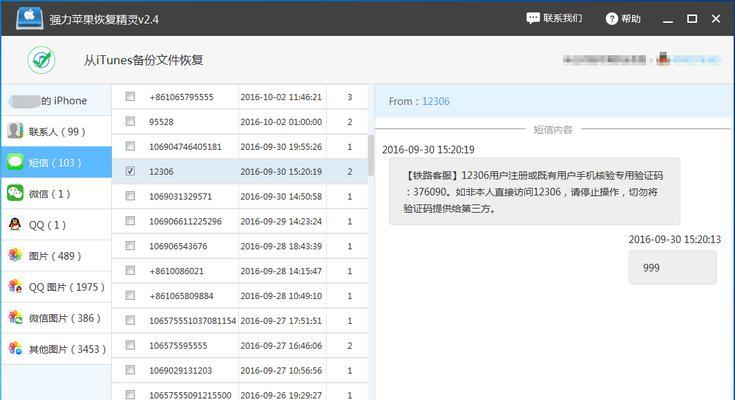Open the 短信 (103) category
The width and height of the screenshot is (735, 400).
(56, 162)
